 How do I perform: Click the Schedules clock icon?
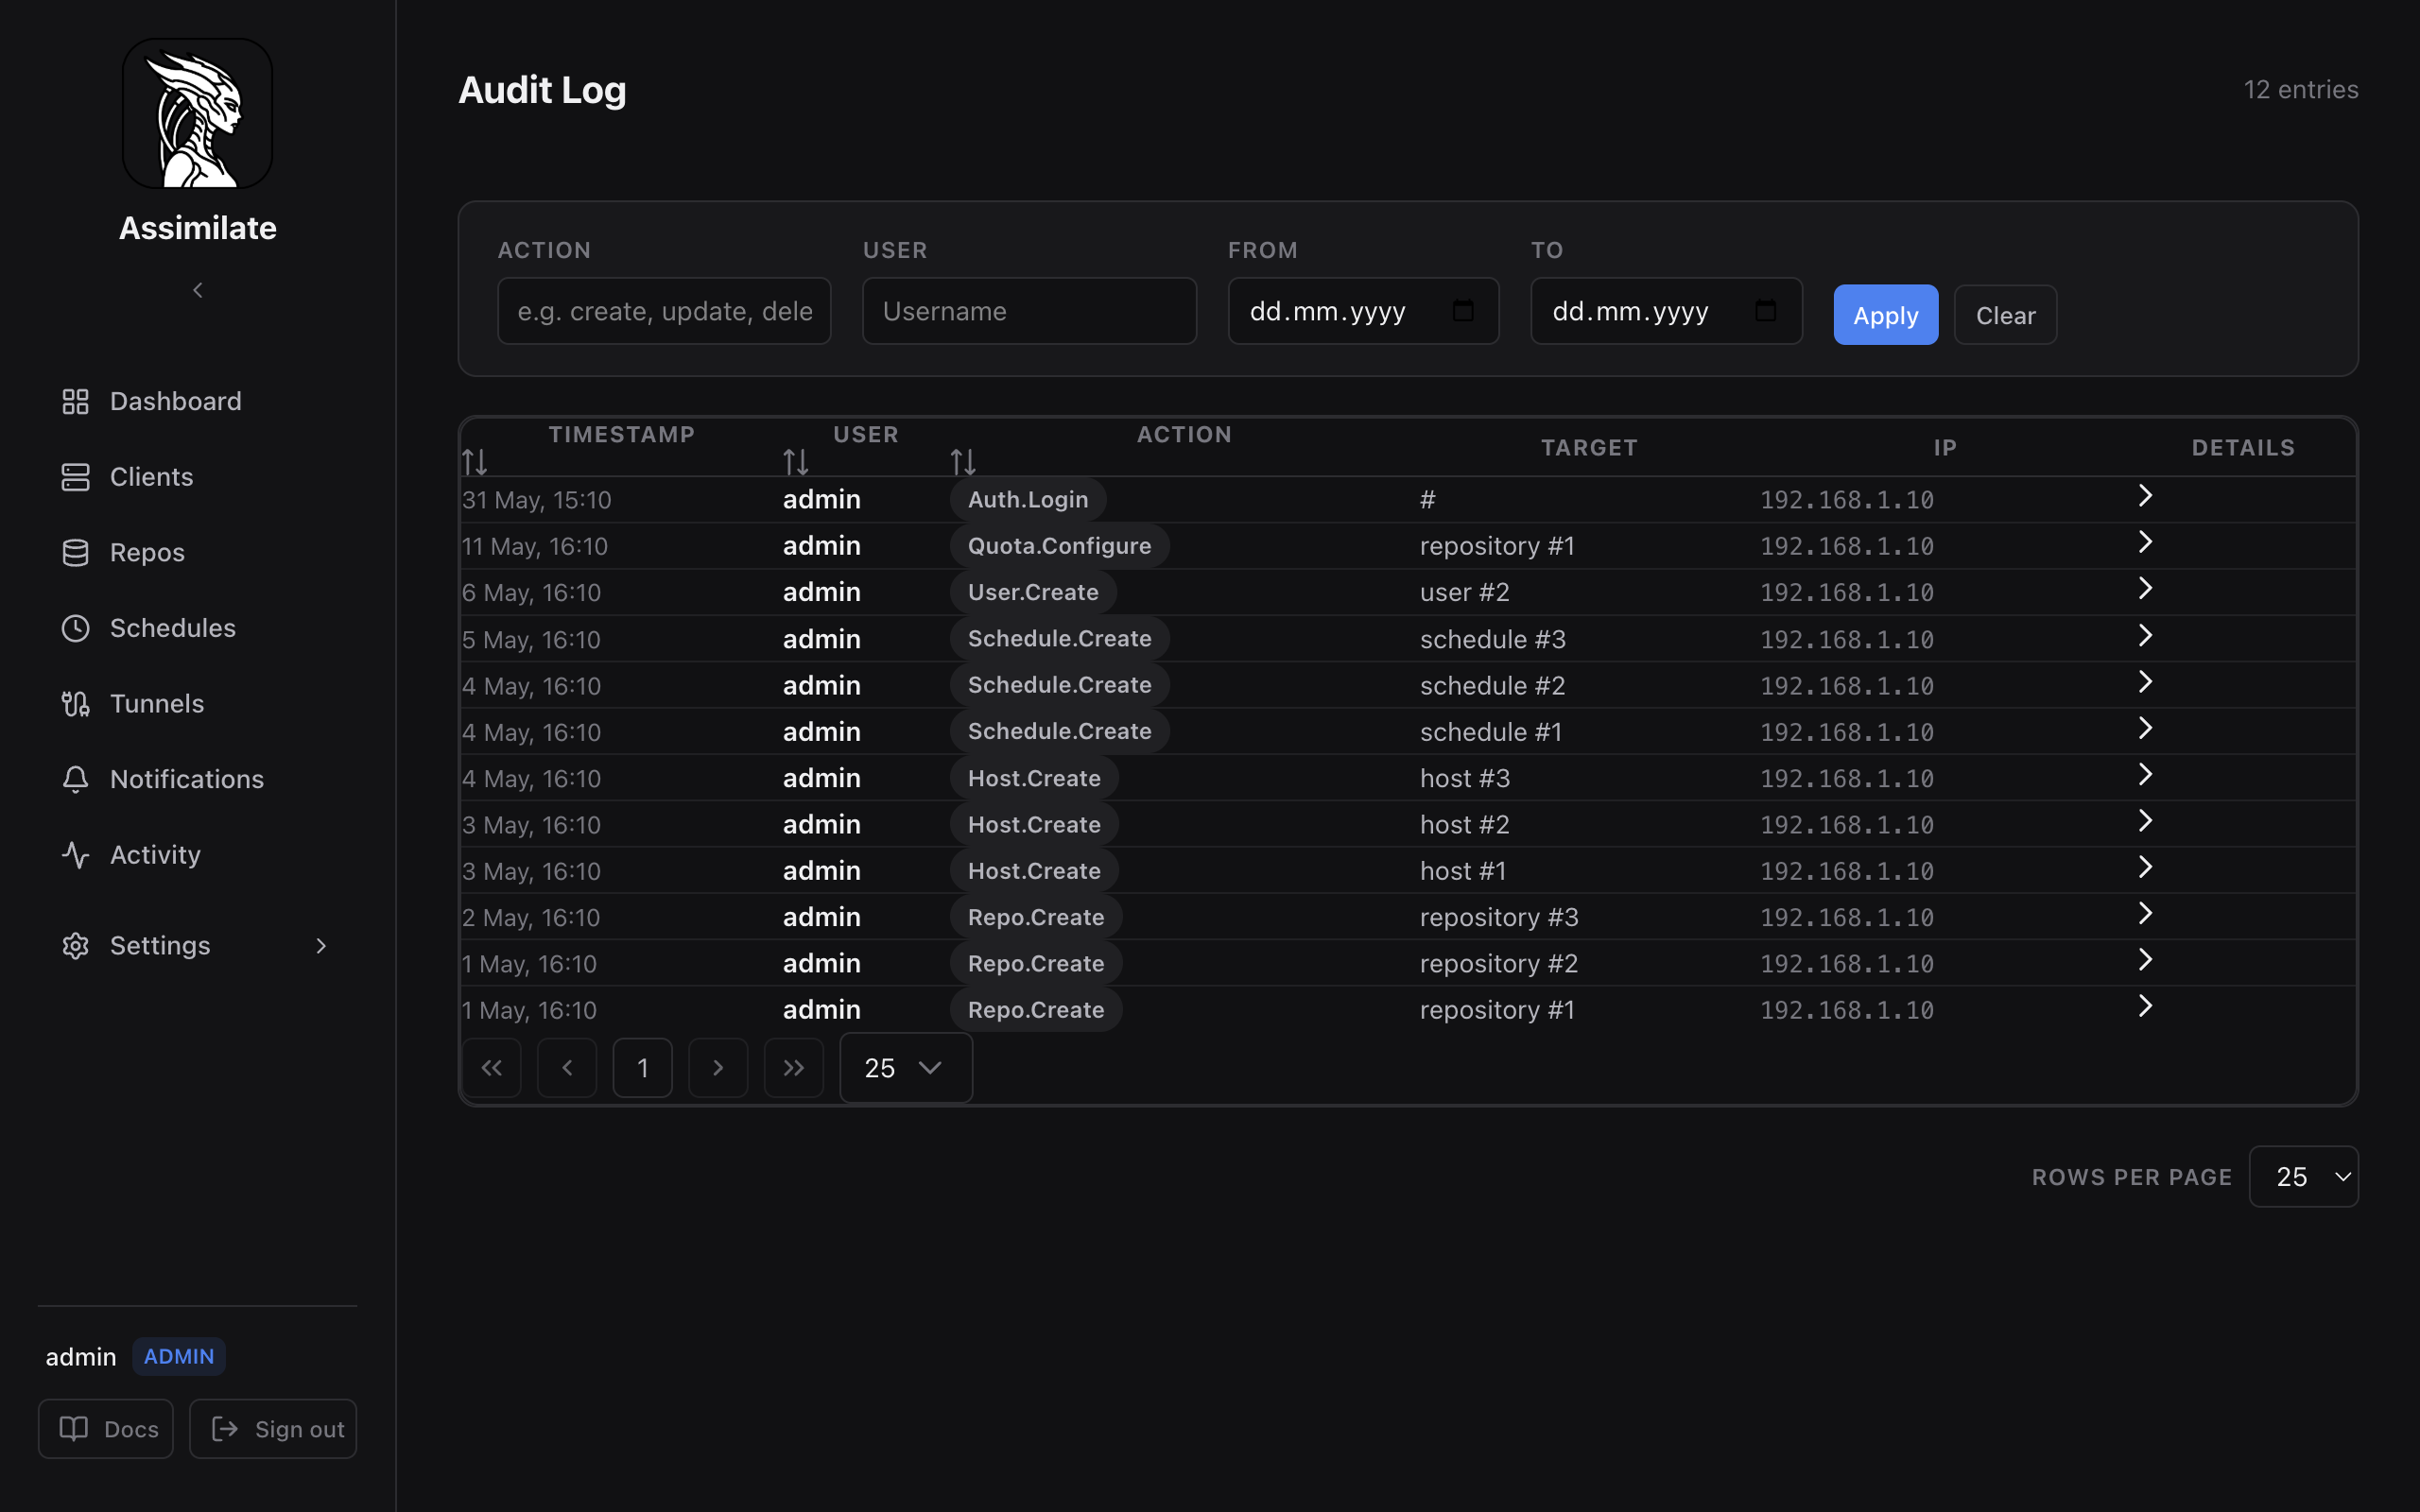pyautogui.click(x=75, y=628)
